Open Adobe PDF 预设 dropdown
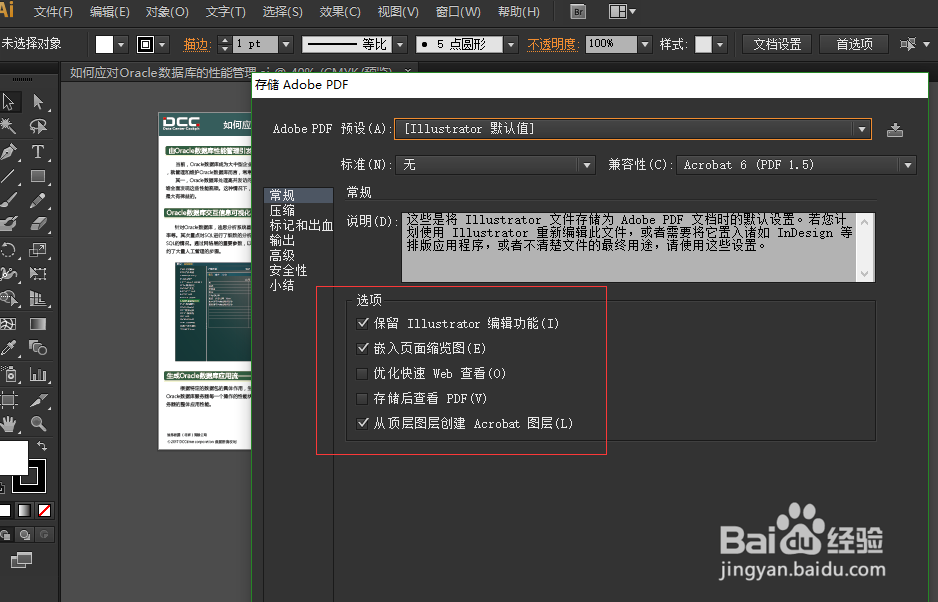Image resolution: width=938 pixels, height=602 pixels. (633, 129)
